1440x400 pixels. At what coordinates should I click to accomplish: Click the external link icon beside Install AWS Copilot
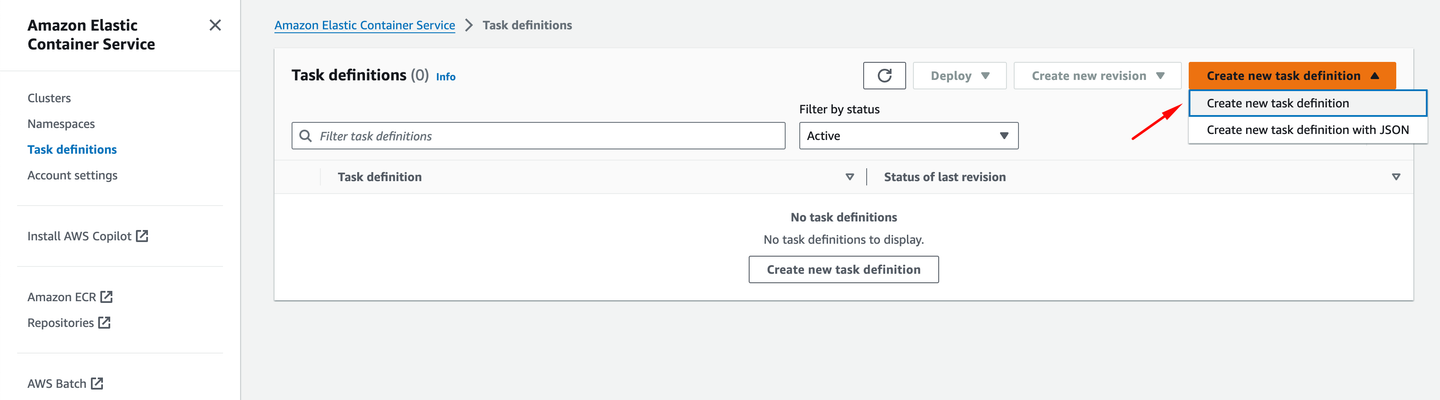[x=142, y=236]
